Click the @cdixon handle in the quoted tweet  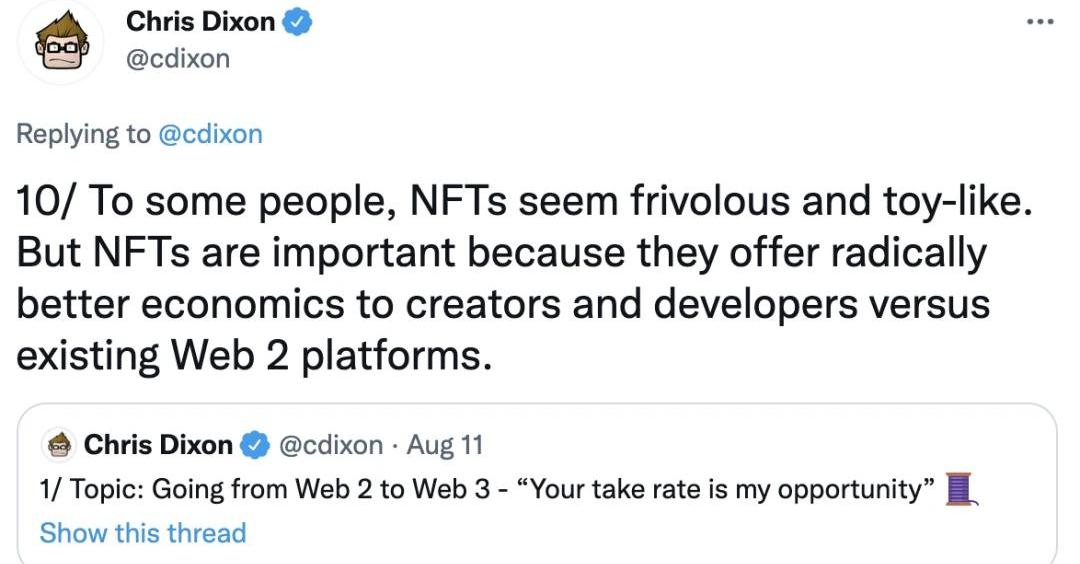coord(329,445)
